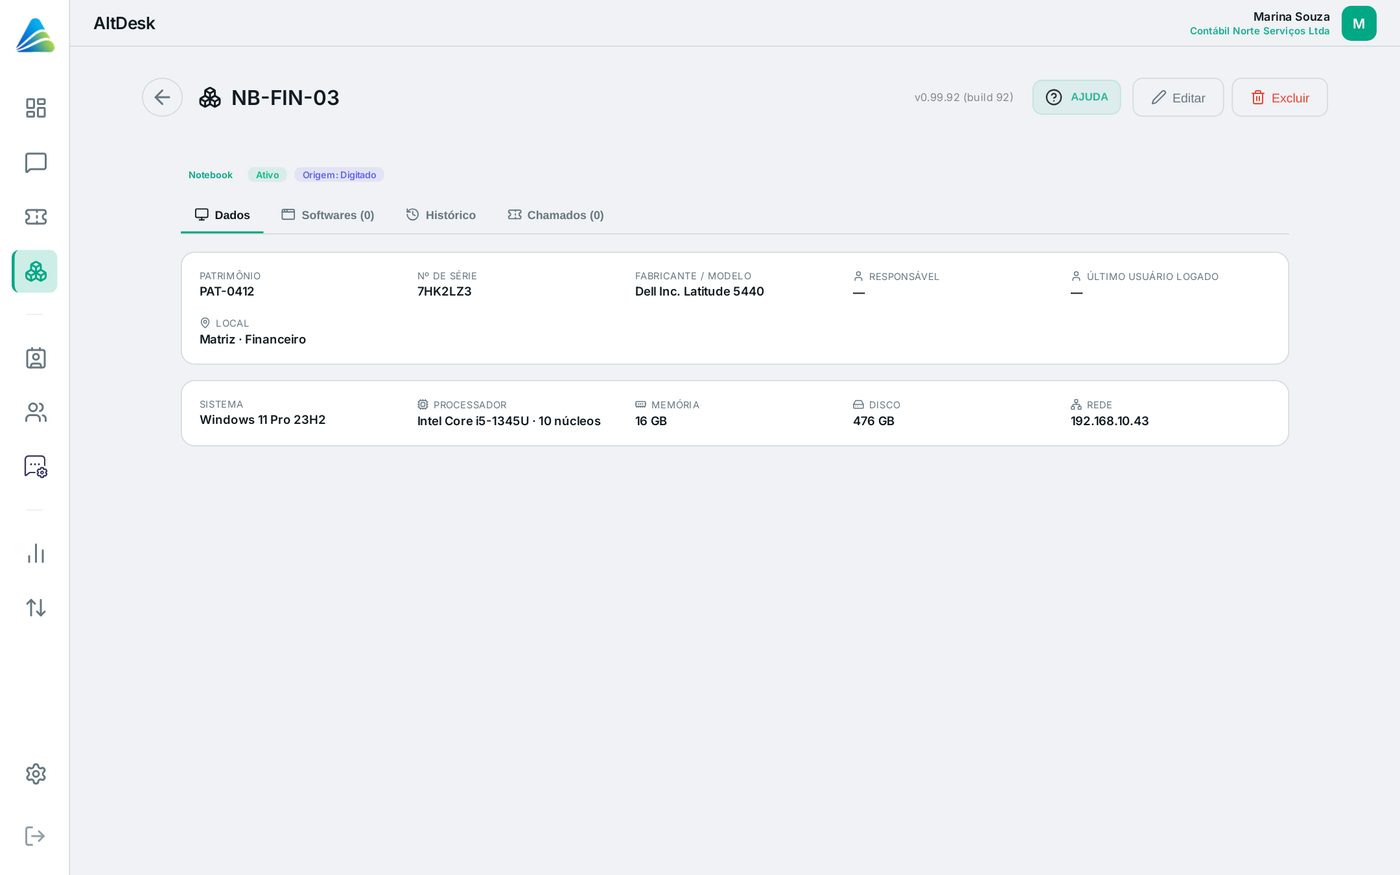The height and width of the screenshot is (875, 1400).
Task: Click the Excluir button
Action: point(1280,97)
